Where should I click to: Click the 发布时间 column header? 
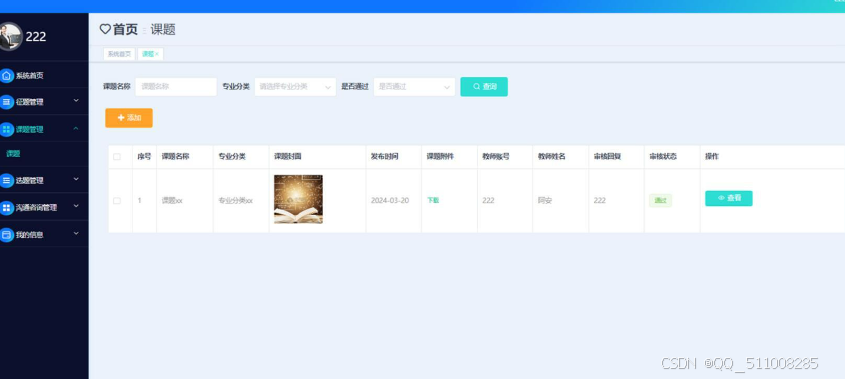[x=384, y=157]
